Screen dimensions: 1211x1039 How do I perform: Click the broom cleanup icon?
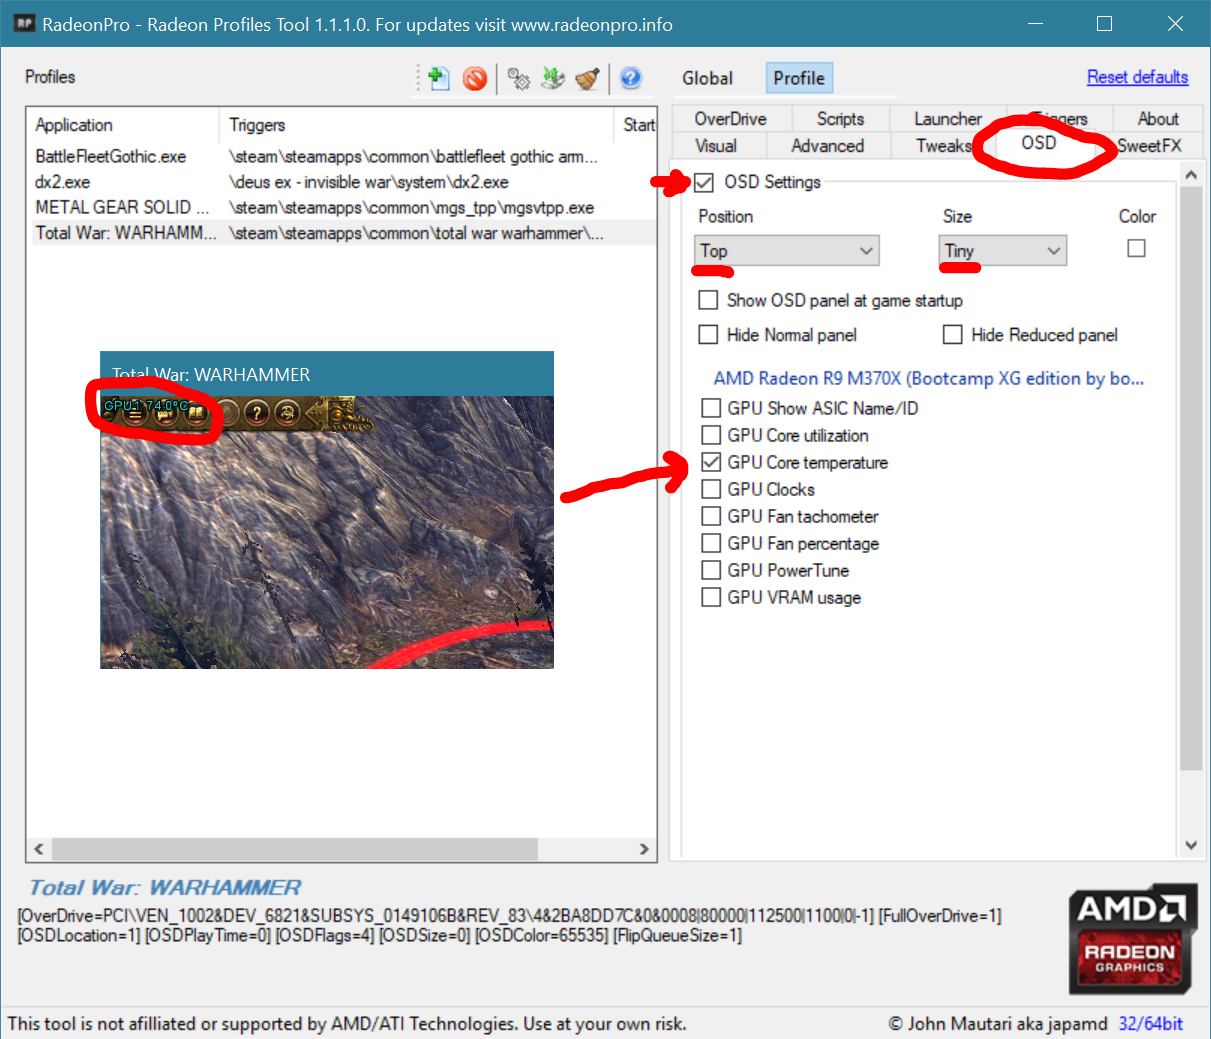point(588,78)
